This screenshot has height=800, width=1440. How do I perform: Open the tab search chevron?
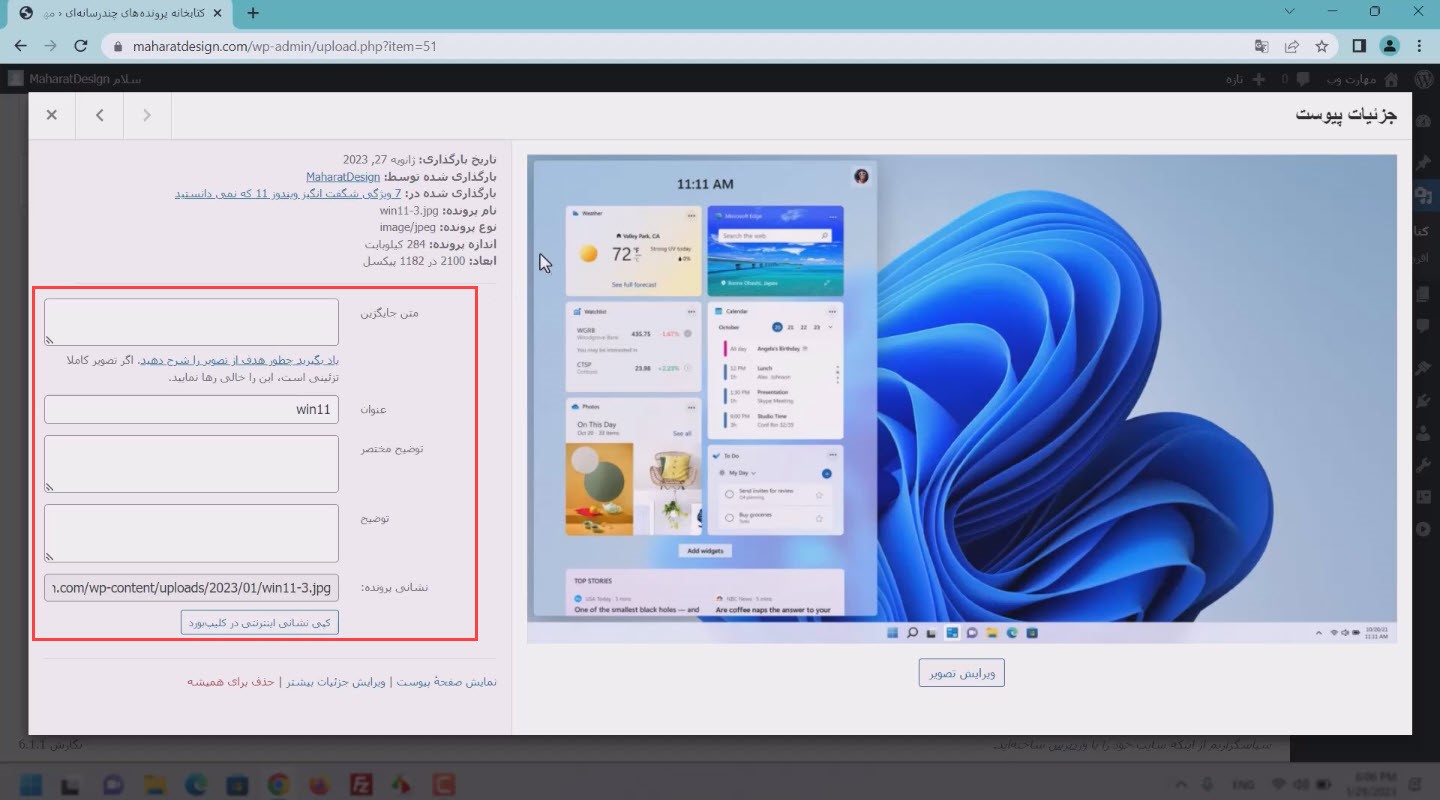click(1288, 12)
